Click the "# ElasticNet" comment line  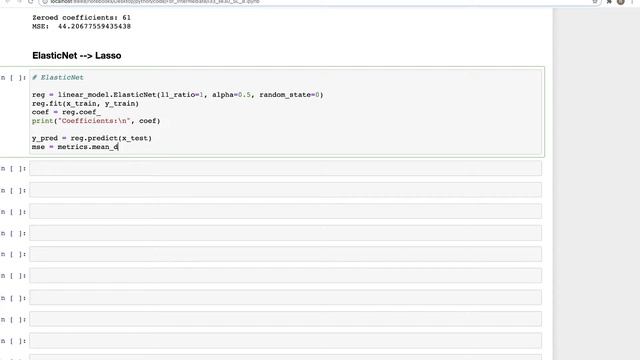click(x=58, y=78)
